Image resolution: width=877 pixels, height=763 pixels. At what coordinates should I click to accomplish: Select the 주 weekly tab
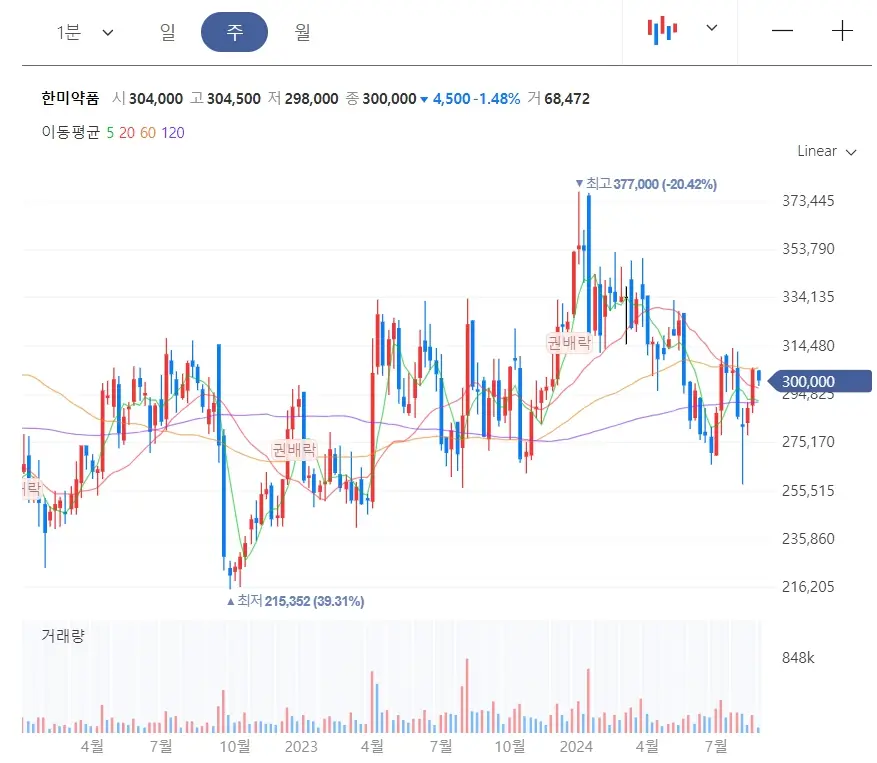click(234, 31)
